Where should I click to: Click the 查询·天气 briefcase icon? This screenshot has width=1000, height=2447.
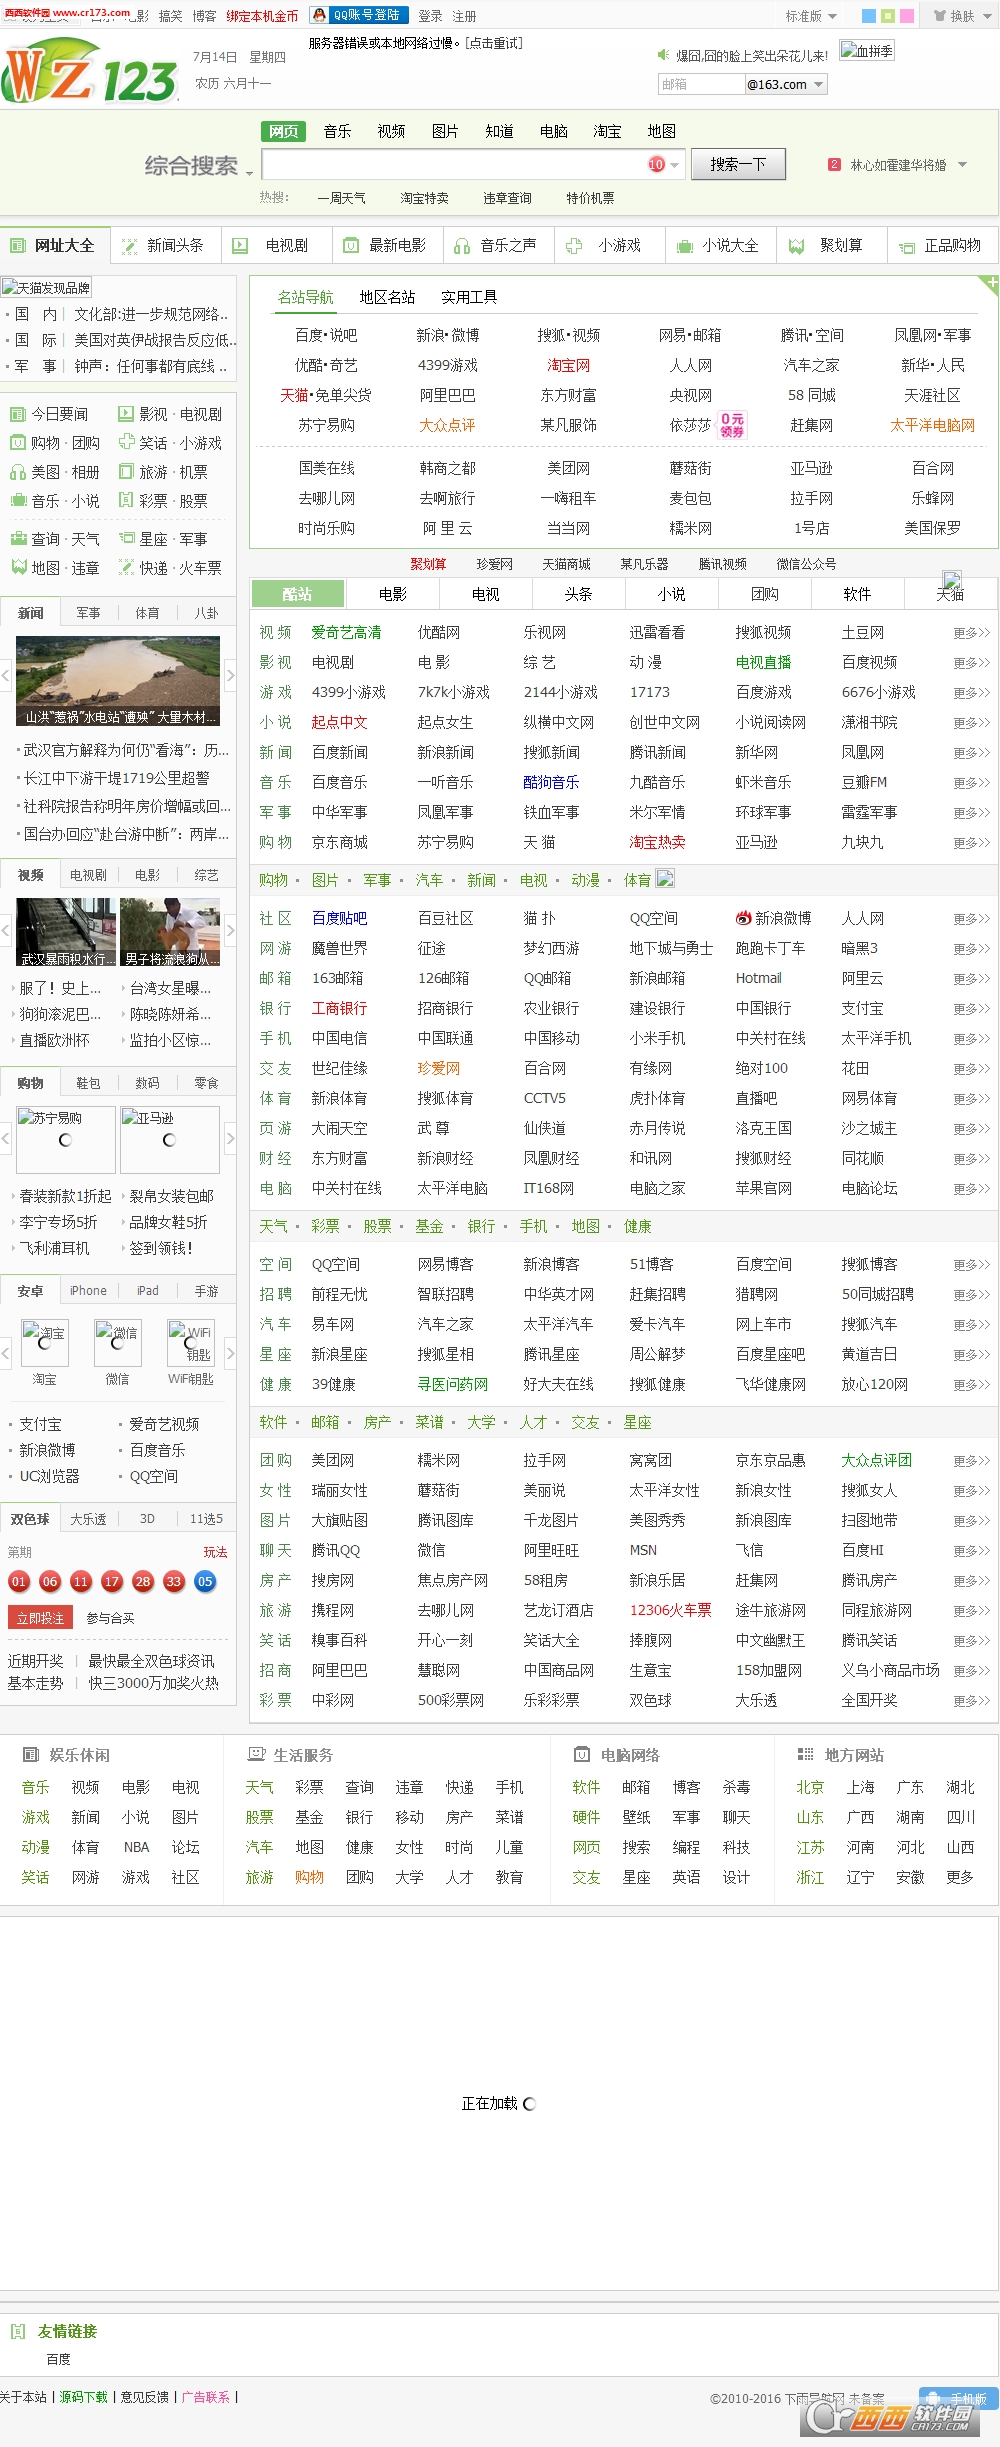[x=17, y=539]
